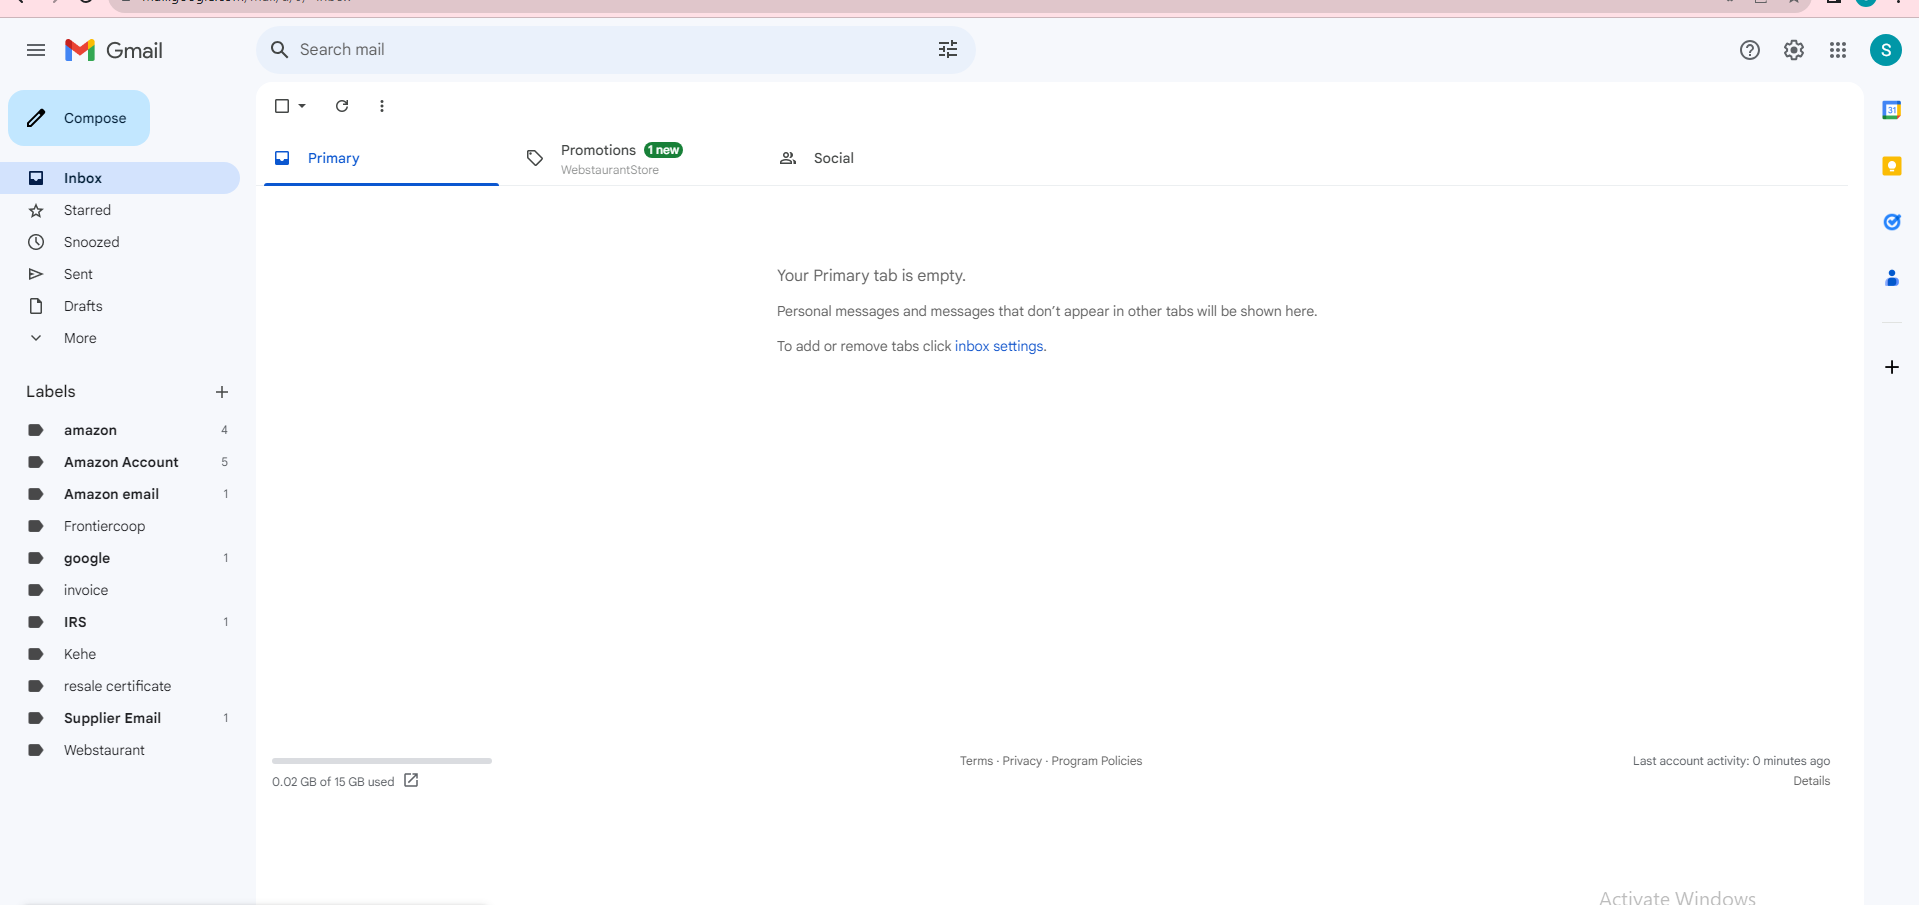Viewport: 1919px width, 905px height.
Task: Open the Program Policies link
Action: 1096,761
